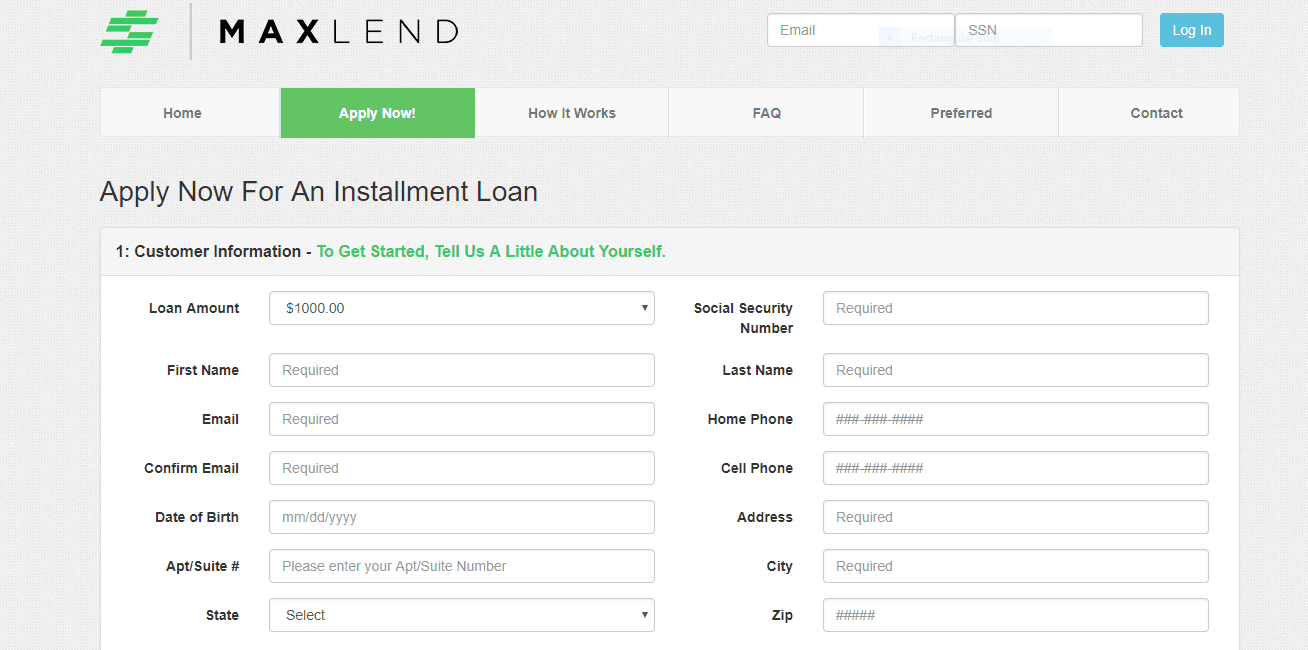
Task: Go to the Home tab
Action: coord(182,113)
